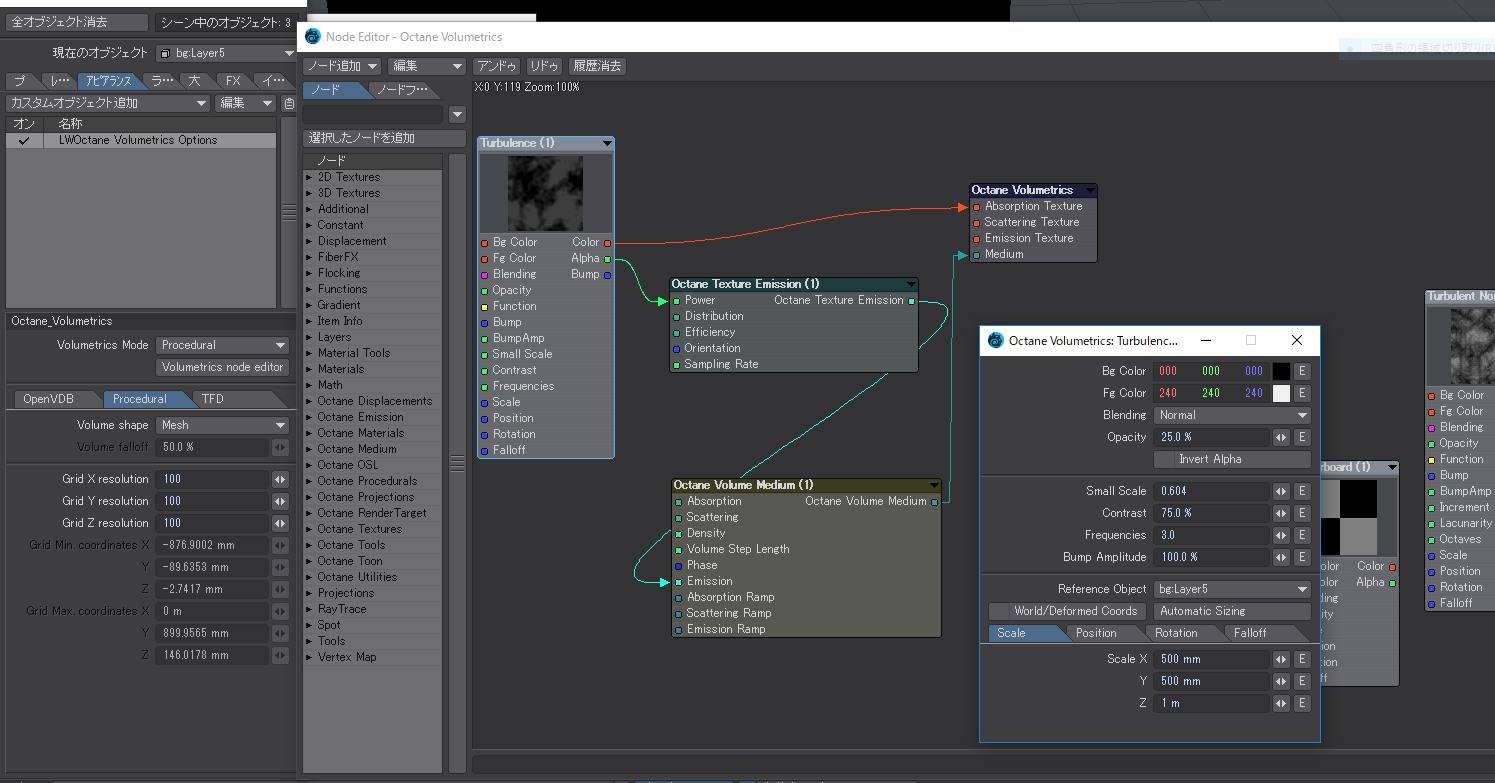Click the アンドゥ undo button
This screenshot has width=1495, height=783.
pyautogui.click(x=497, y=66)
